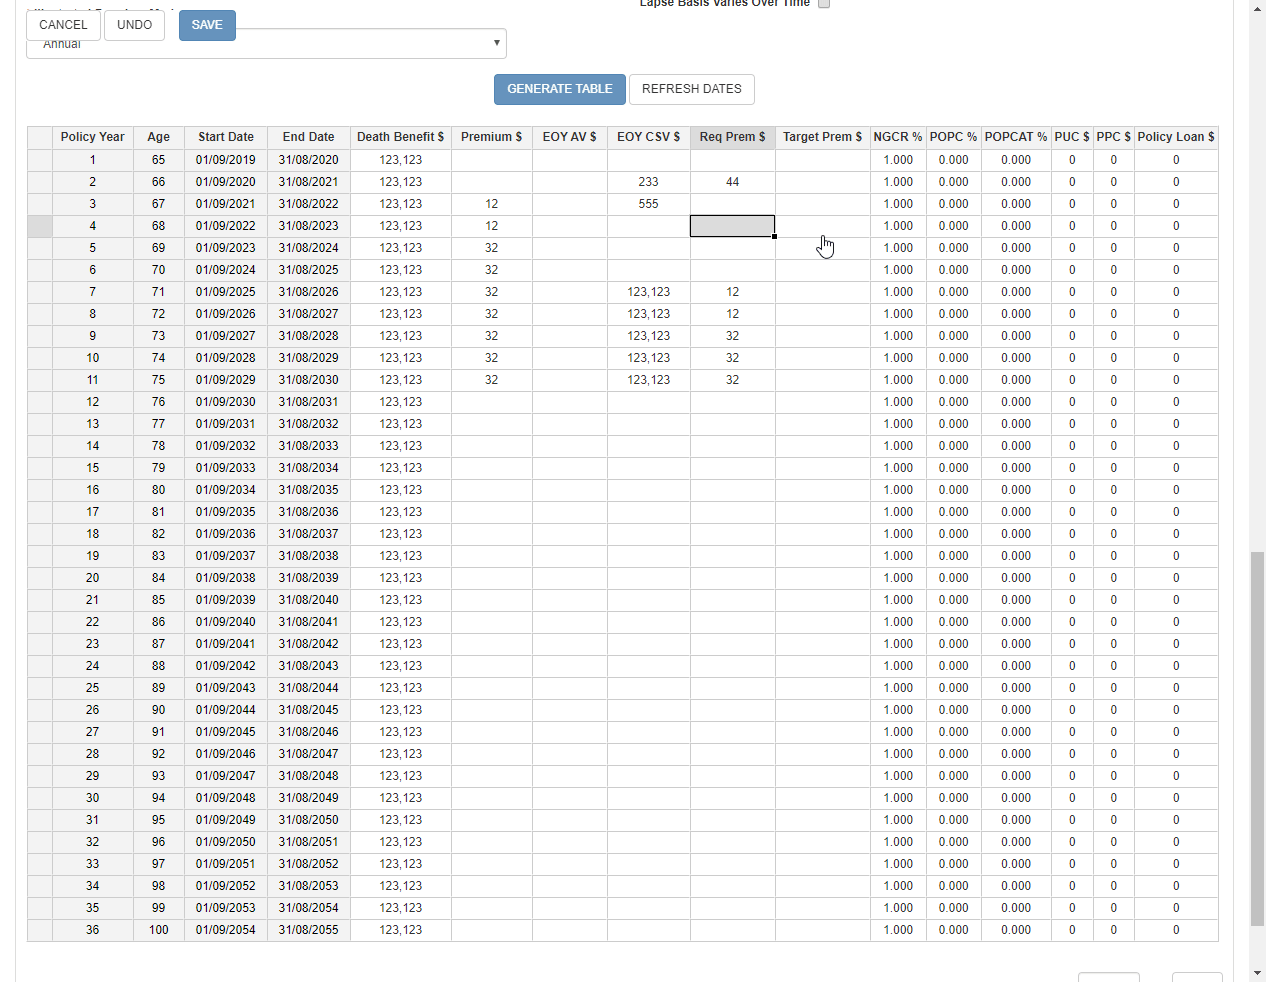This screenshot has width=1266, height=982.
Task: Select the Req Prem $ column header
Action: click(732, 137)
